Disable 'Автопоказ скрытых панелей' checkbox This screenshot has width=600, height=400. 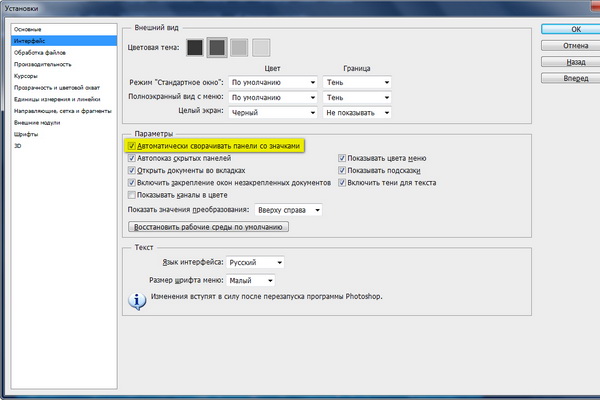(133, 158)
